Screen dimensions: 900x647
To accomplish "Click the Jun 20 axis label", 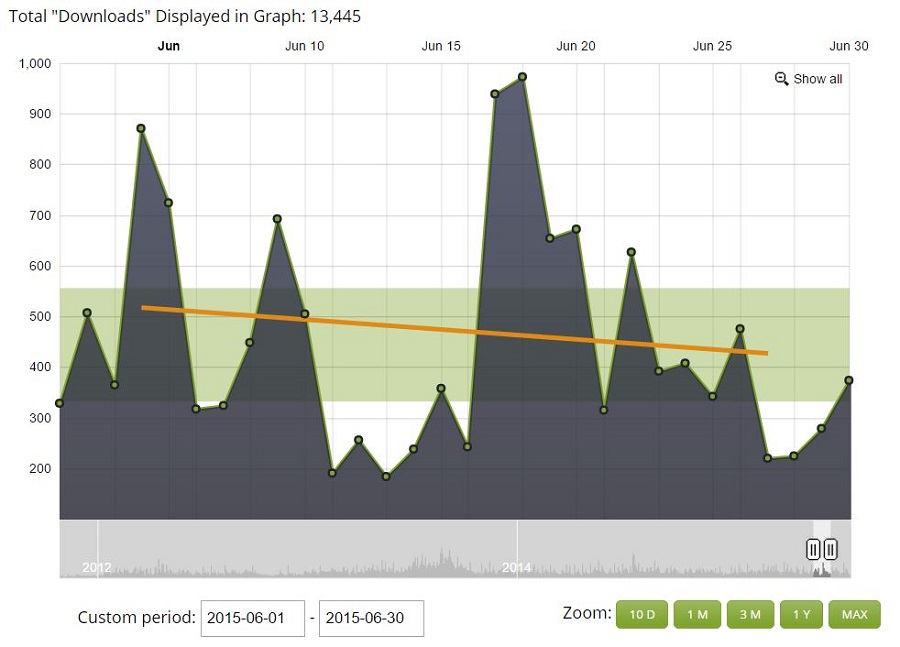I will tap(576, 46).
